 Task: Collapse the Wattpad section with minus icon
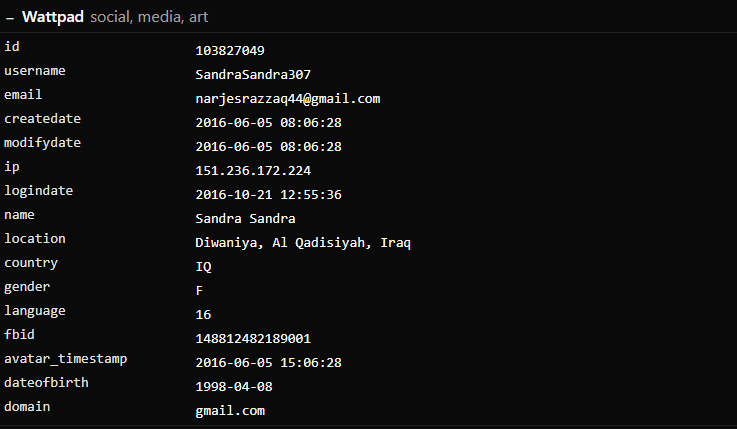tap(10, 18)
